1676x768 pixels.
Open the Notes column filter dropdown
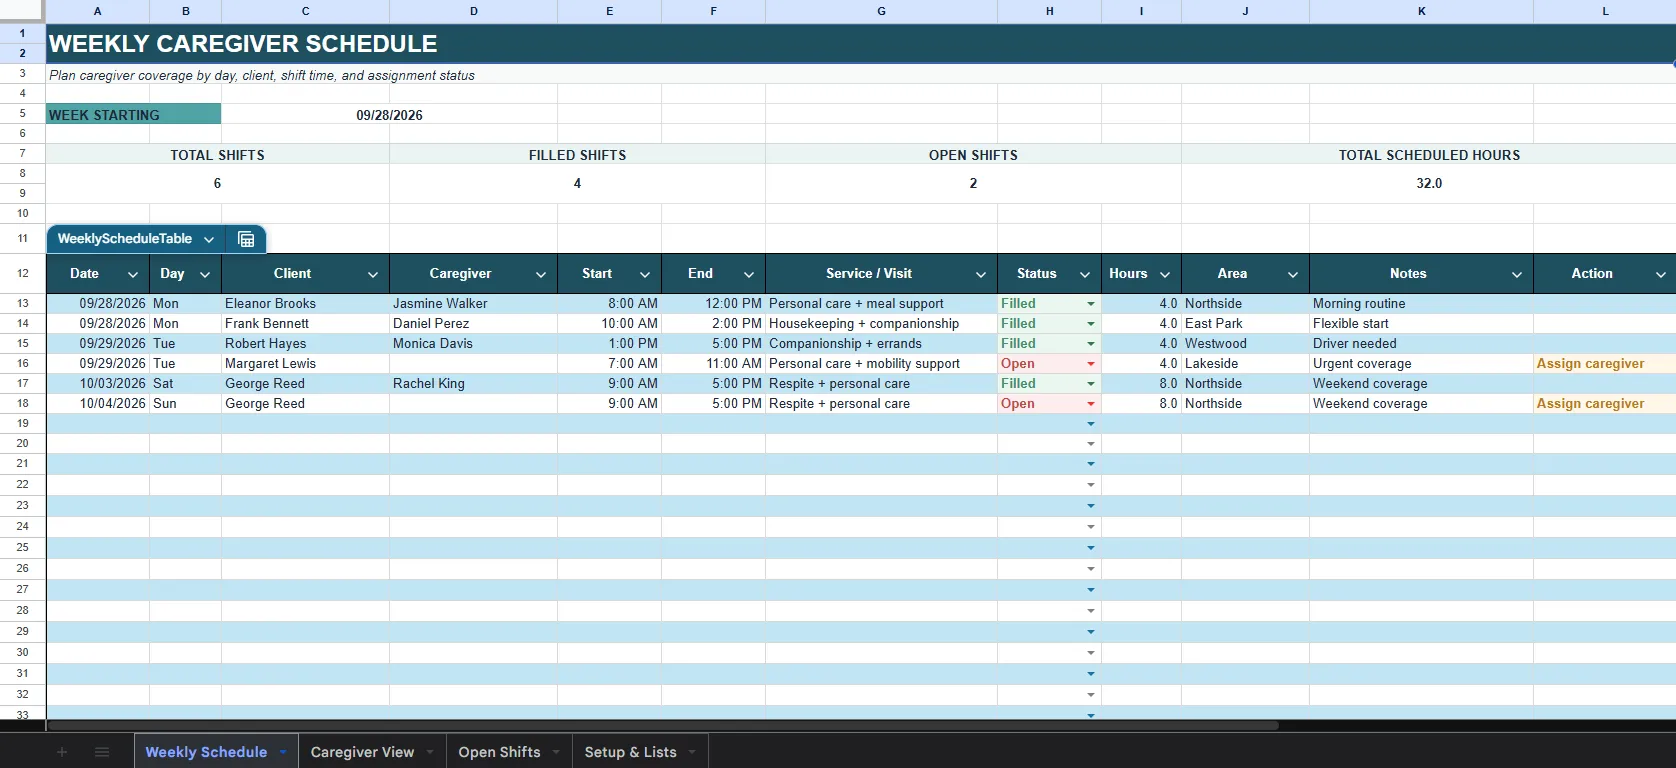coord(1516,274)
